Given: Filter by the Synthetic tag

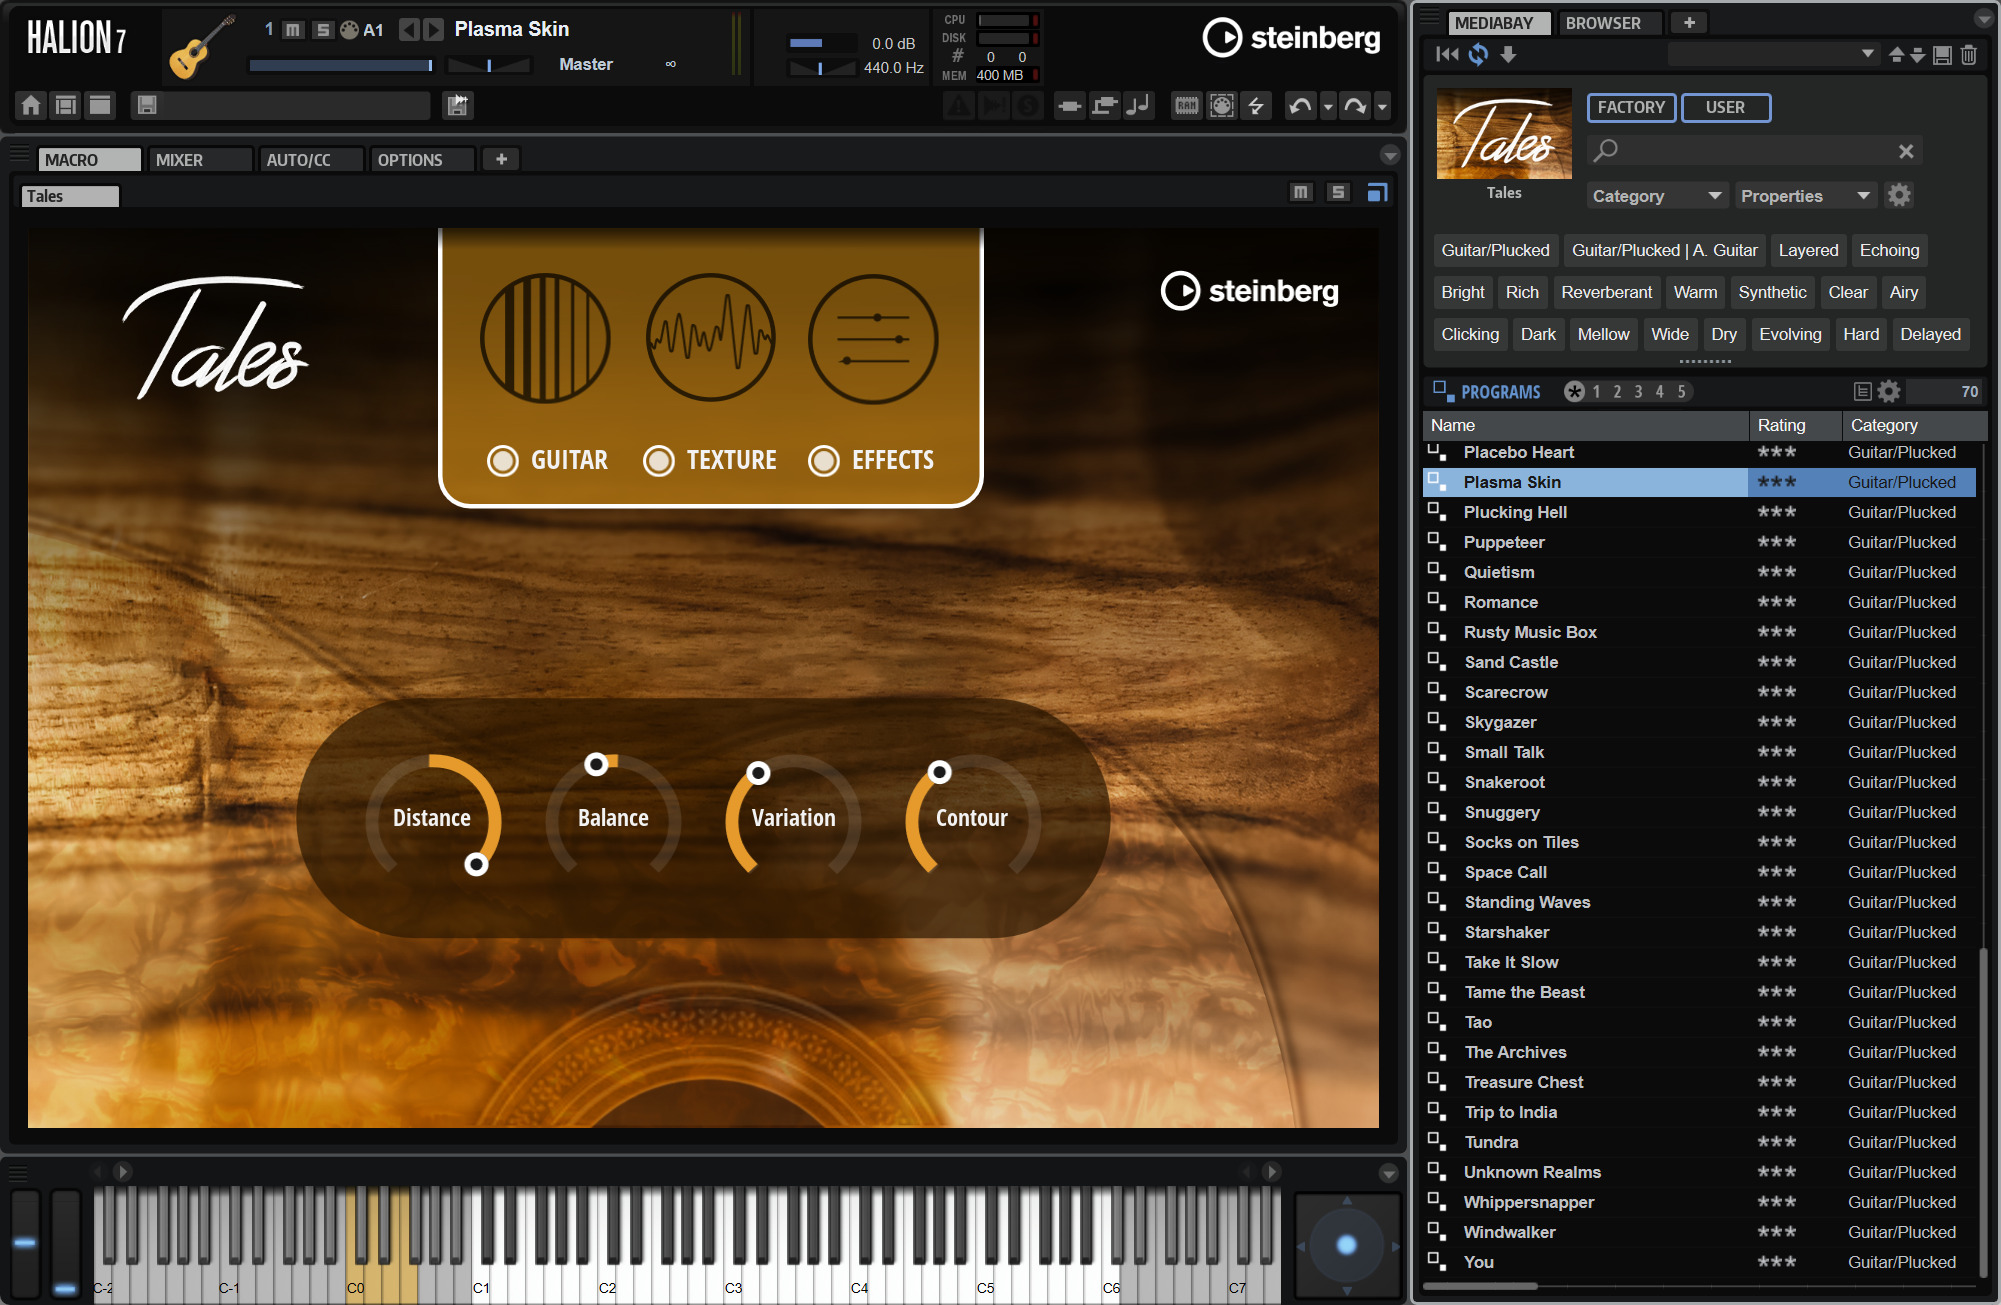Looking at the screenshot, I should pos(1772,292).
